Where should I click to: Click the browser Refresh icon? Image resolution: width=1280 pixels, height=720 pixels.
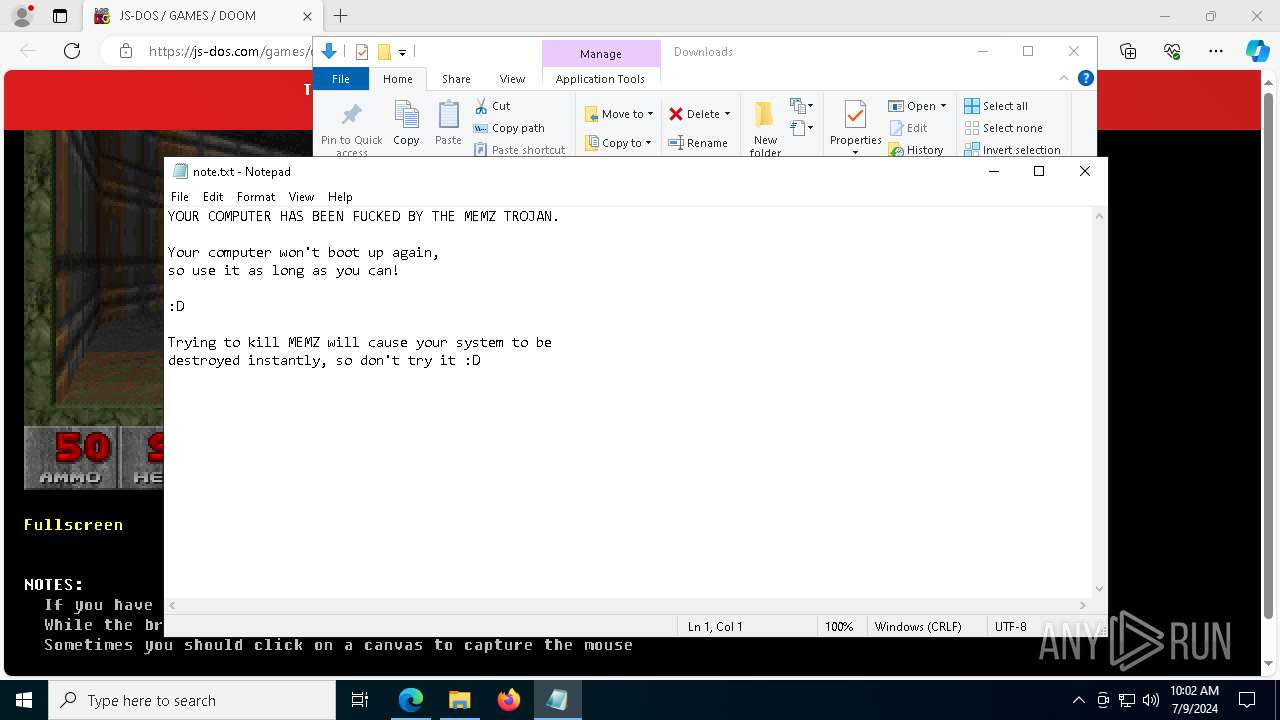coord(72,51)
